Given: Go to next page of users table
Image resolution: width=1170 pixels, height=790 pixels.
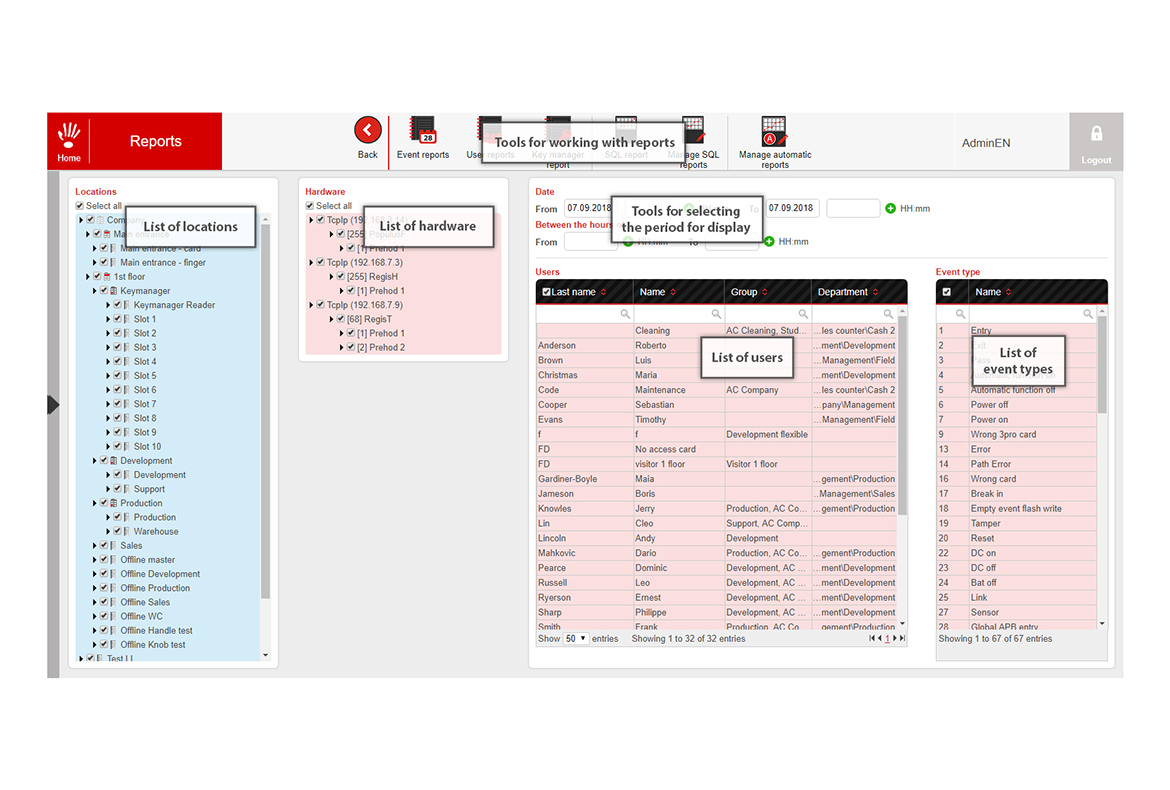Looking at the screenshot, I should [x=895, y=639].
